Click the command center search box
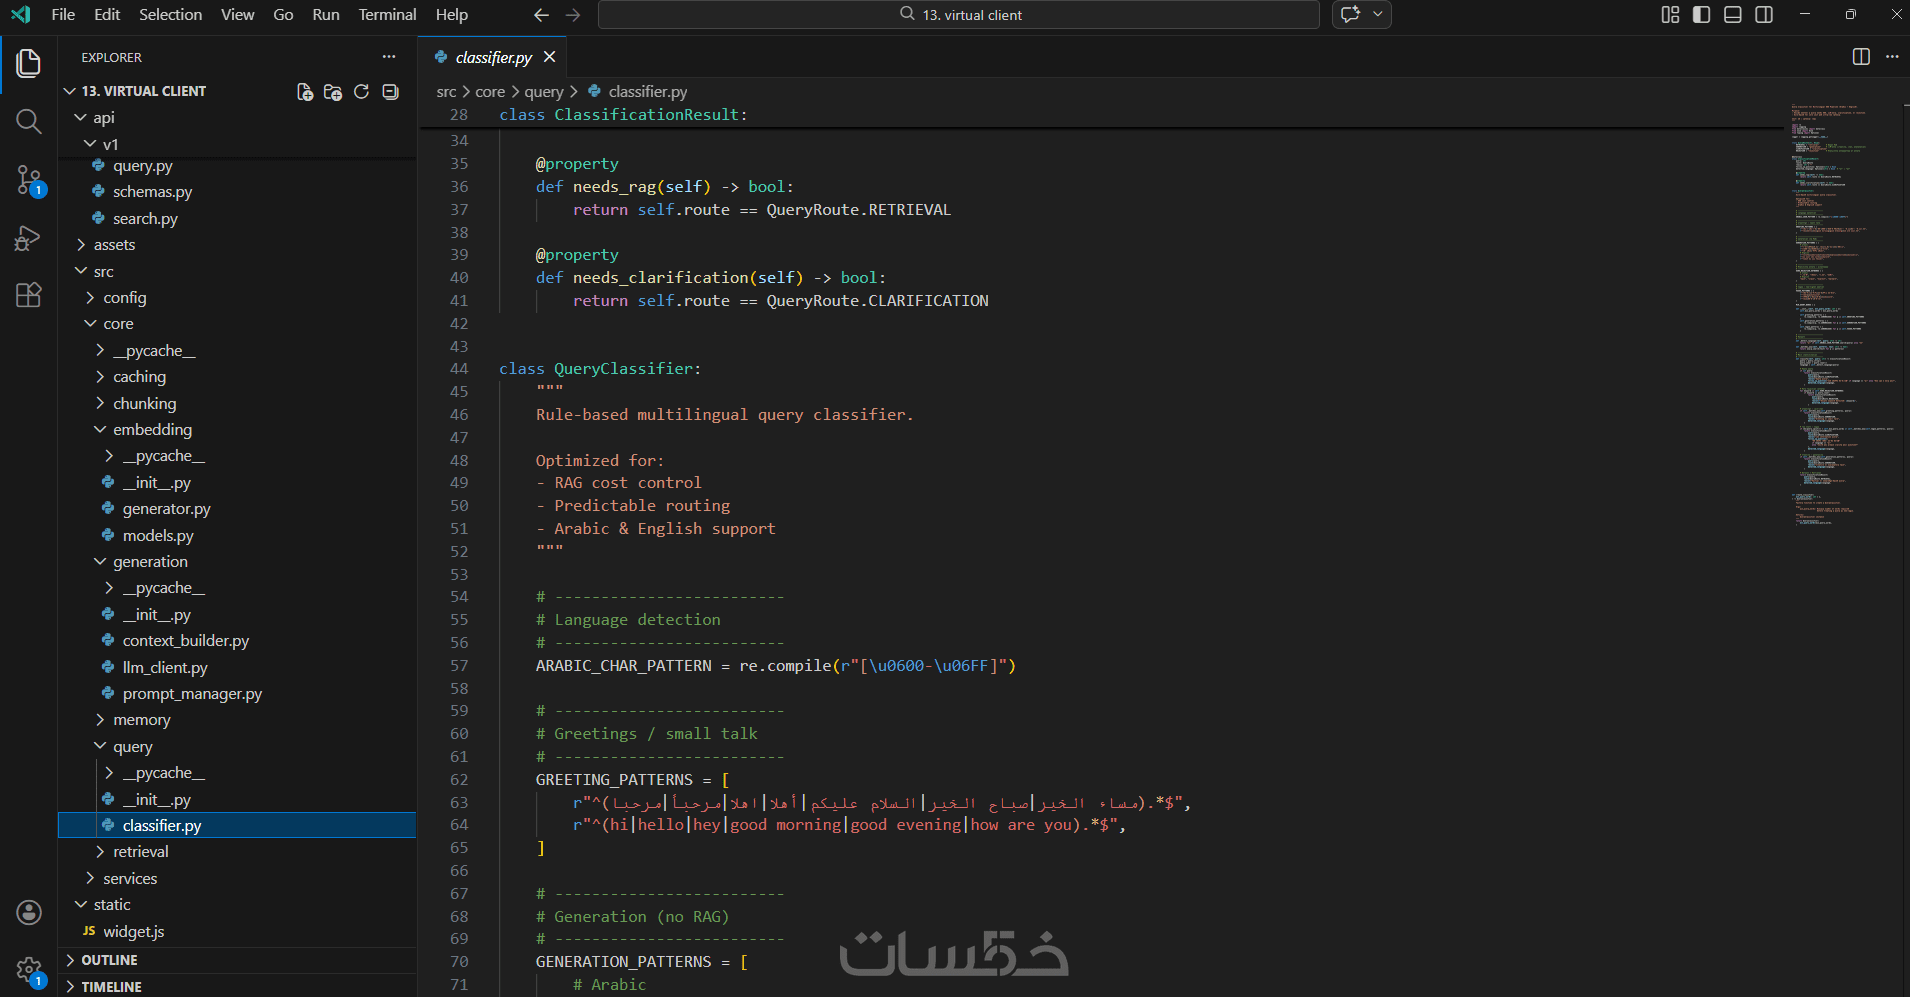The width and height of the screenshot is (1910, 997). (959, 15)
